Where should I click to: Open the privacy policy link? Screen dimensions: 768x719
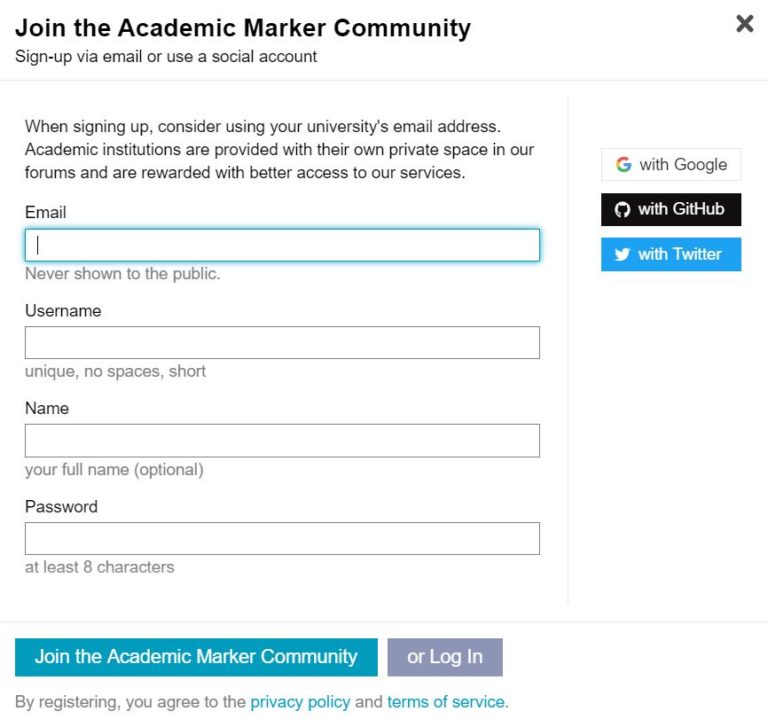click(x=300, y=702)
